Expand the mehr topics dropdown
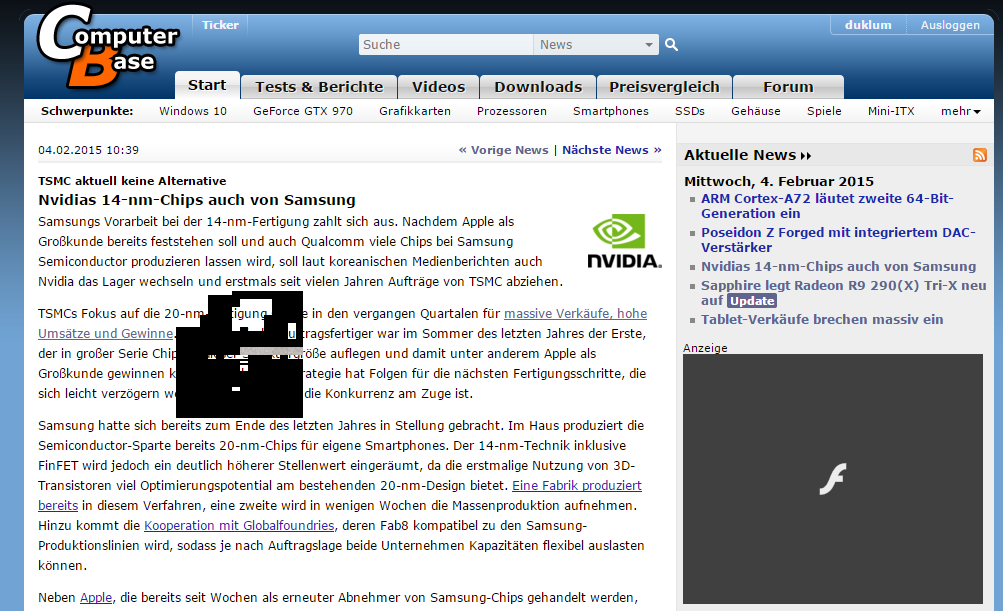The height and width of the screenshot is (611, 1003). click(960, 111)
